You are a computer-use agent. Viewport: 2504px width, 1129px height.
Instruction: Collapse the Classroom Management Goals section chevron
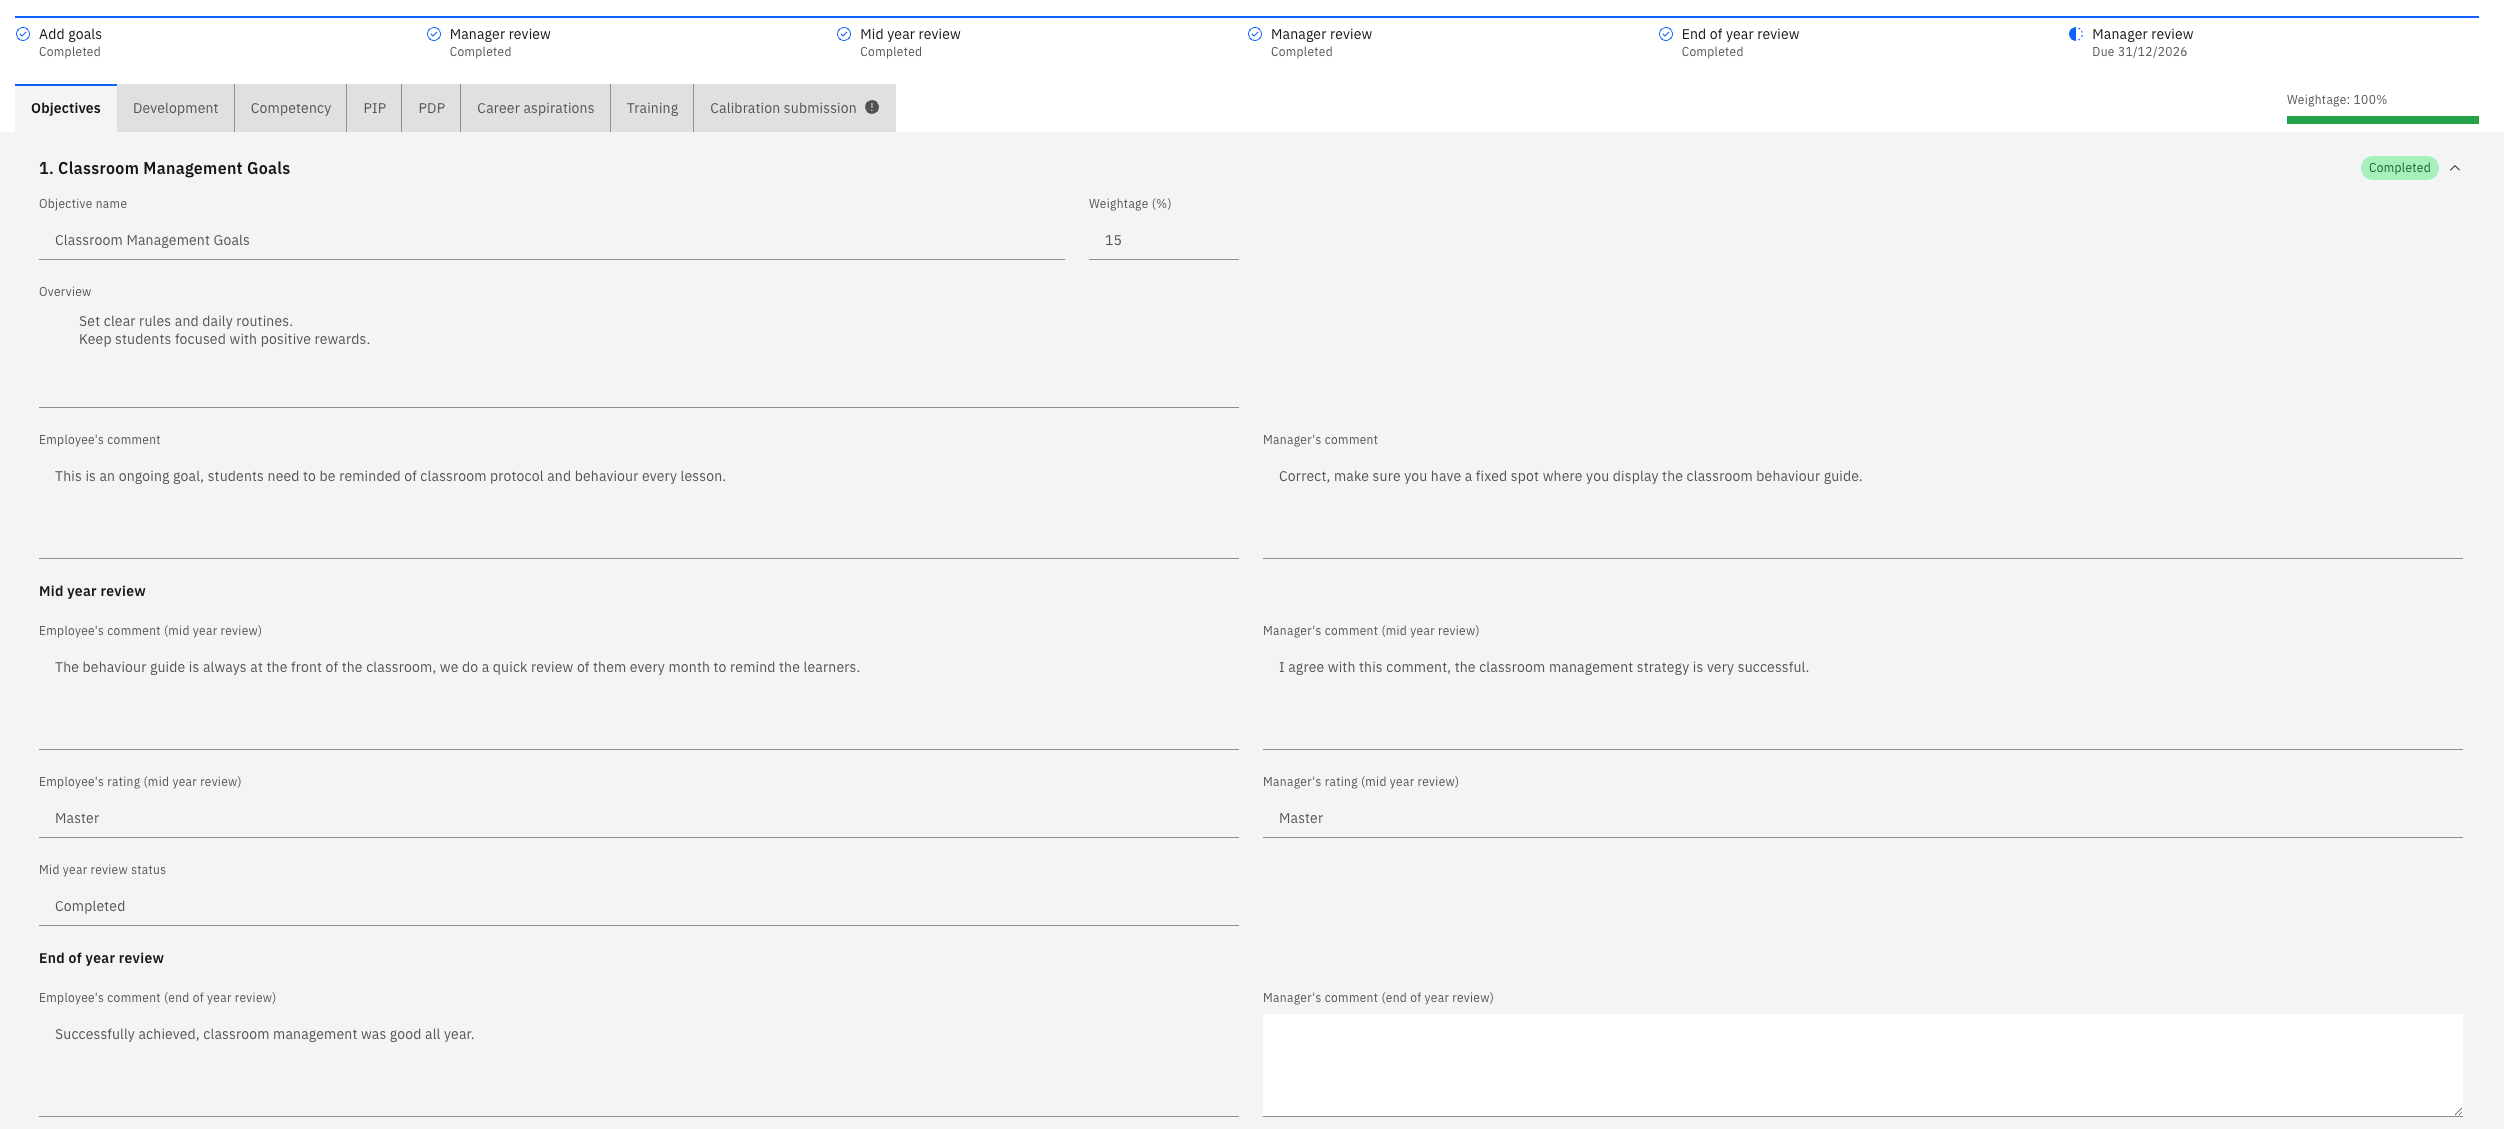(2455, 168)
